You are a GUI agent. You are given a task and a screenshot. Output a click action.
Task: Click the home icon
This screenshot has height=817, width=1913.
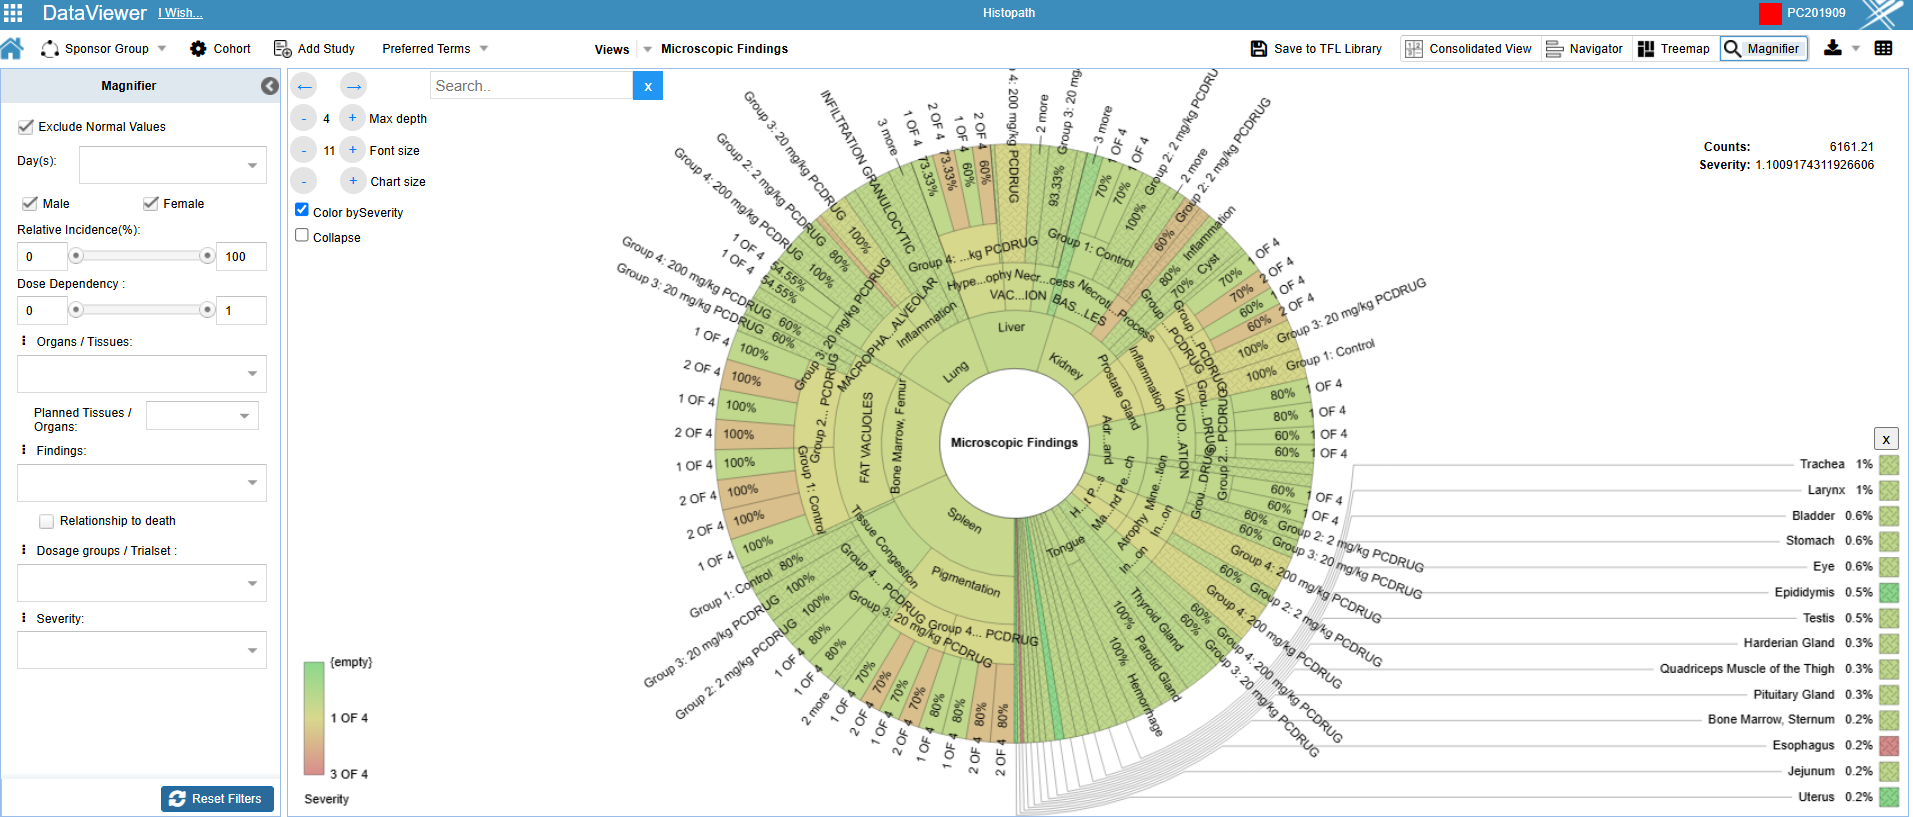[x=12, y=48]
